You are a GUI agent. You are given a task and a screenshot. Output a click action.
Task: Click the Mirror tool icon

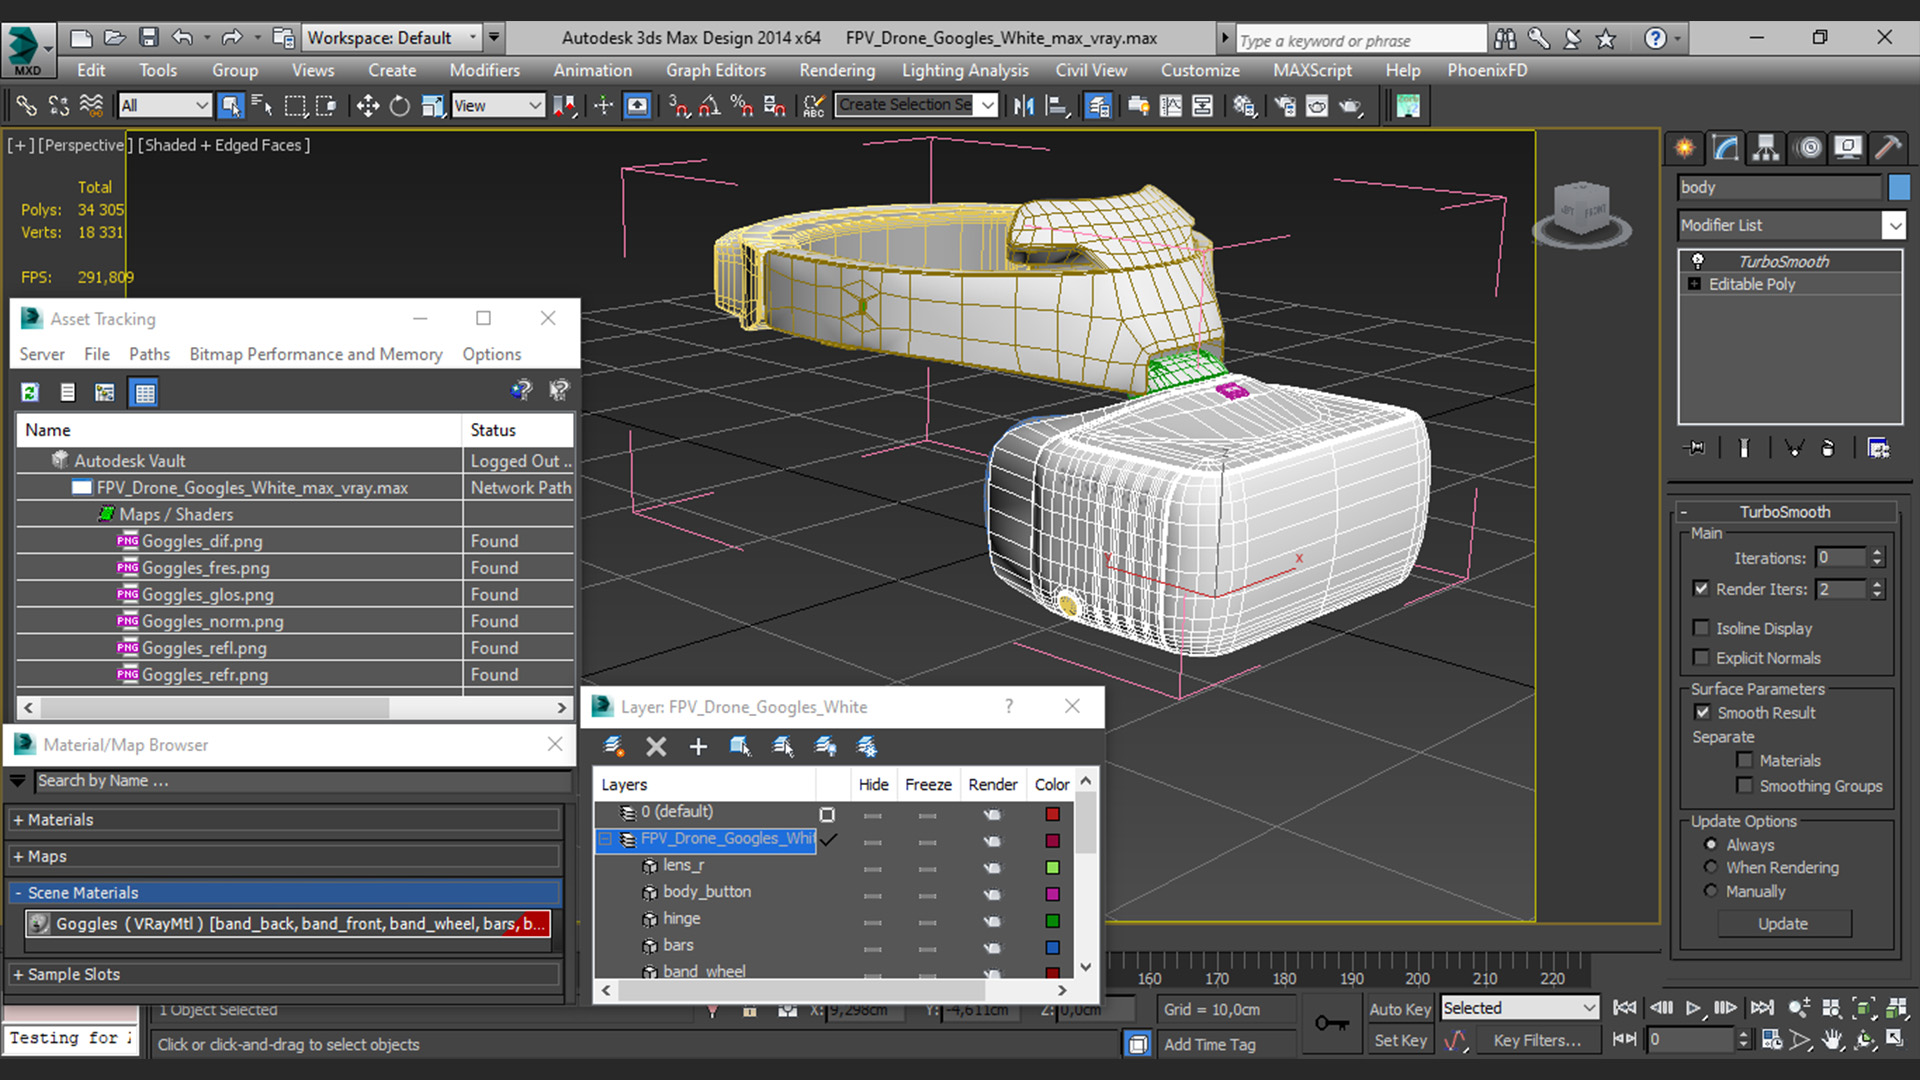click(1023, 106)
